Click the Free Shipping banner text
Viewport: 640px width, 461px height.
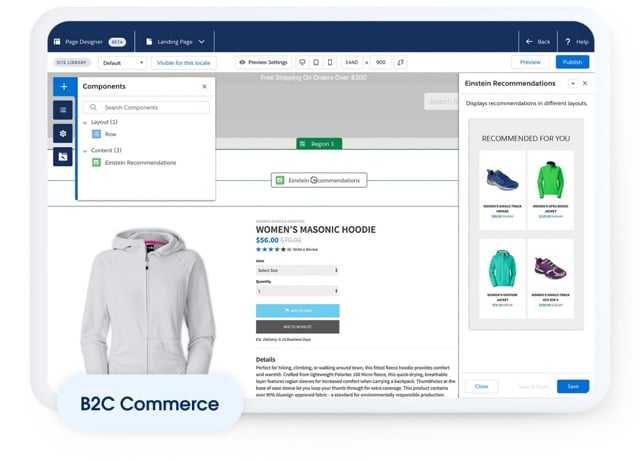313,78
